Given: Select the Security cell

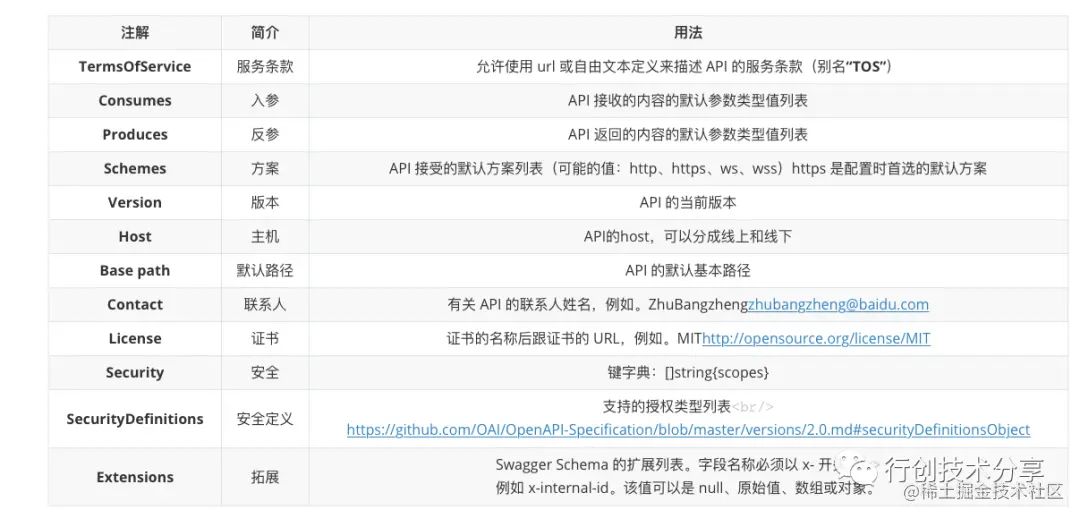Looking at the screenshot, I should (134, 373).
